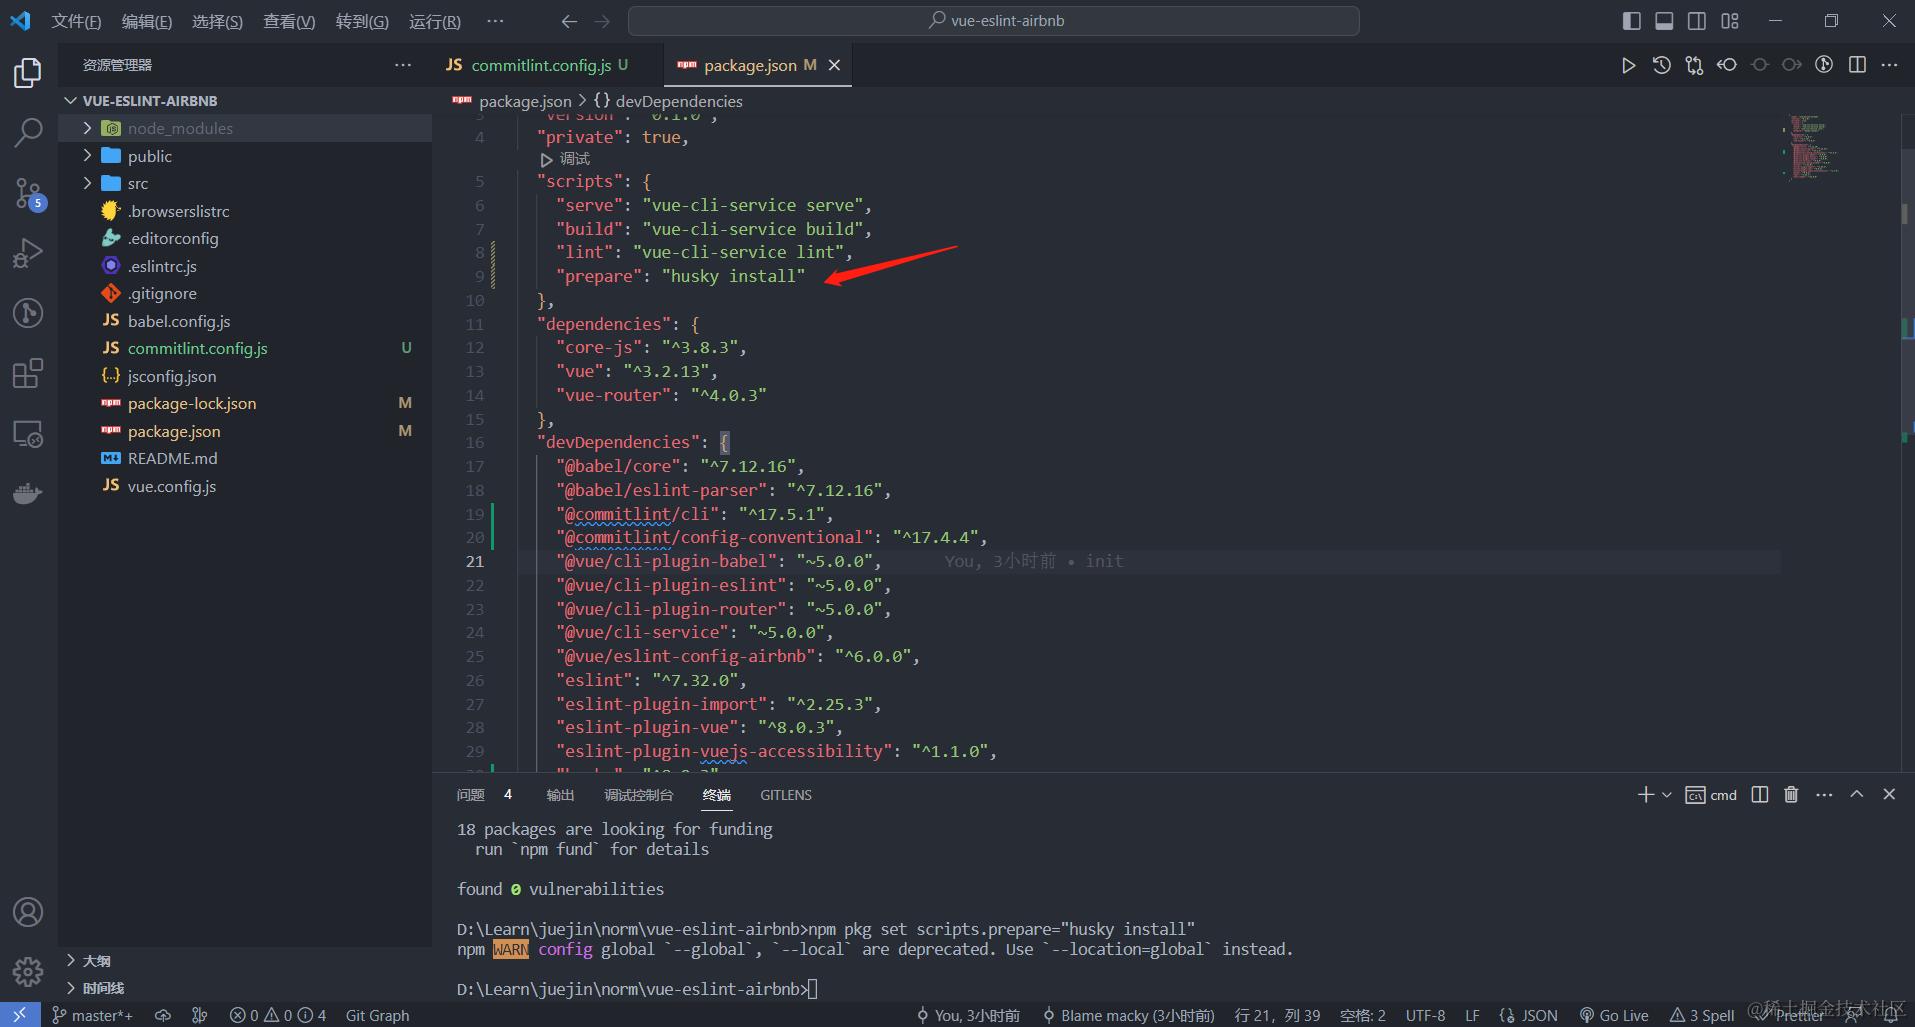Click the Run play icon in editor toolbar
1915x1027 pixels.
point(1628,65)
